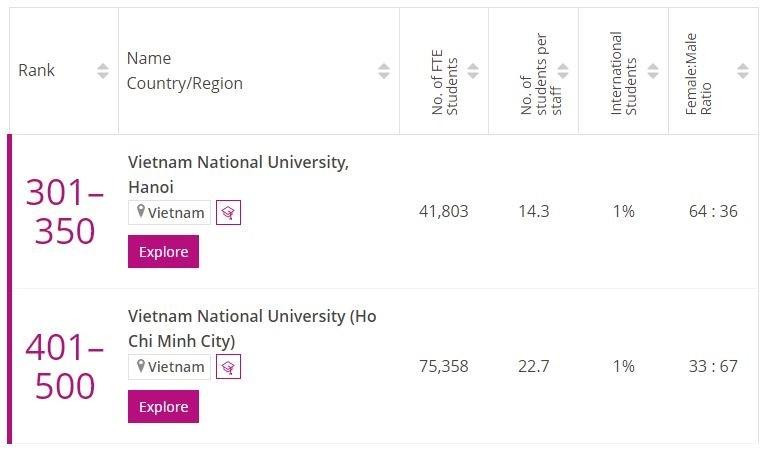This screenshot has width=767, height=451.
Task: Click Vietnam location tag under Hanoi university
Action: click(170, 212)
